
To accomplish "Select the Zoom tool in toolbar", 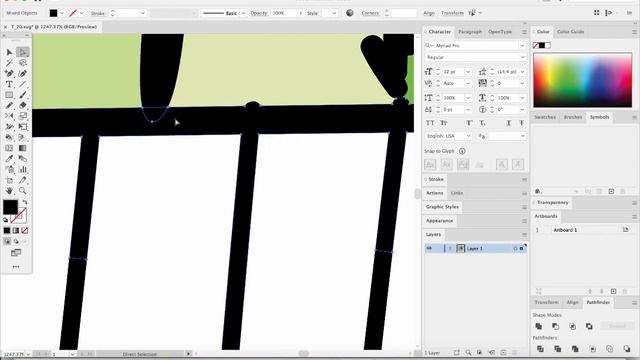I will 22,191.
